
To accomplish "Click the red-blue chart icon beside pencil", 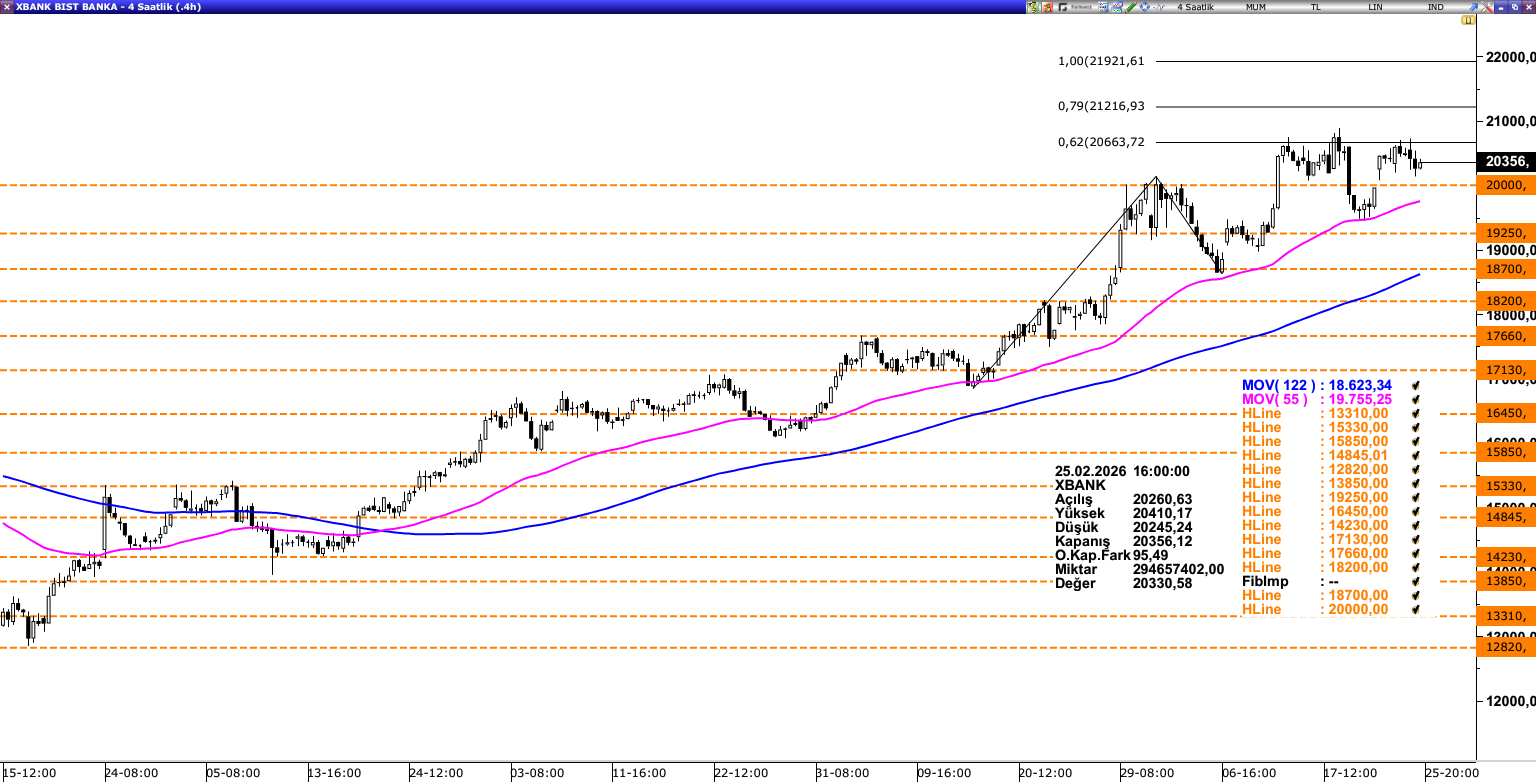I will pos(1116,7).
